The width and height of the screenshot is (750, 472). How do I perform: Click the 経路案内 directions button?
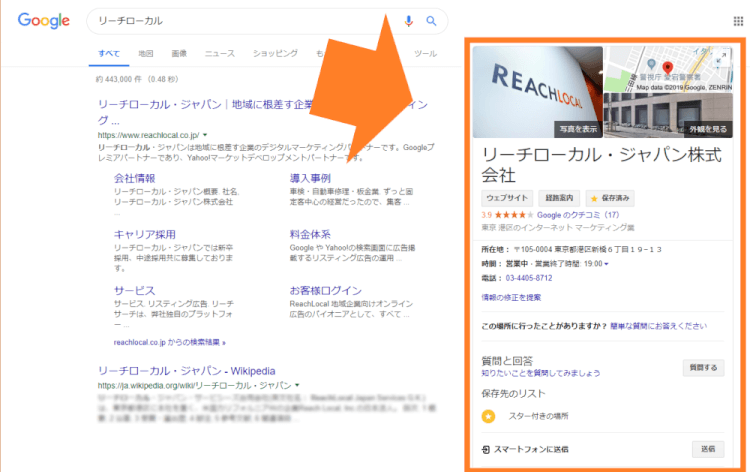pyautogui.click(x=559, y=198)
